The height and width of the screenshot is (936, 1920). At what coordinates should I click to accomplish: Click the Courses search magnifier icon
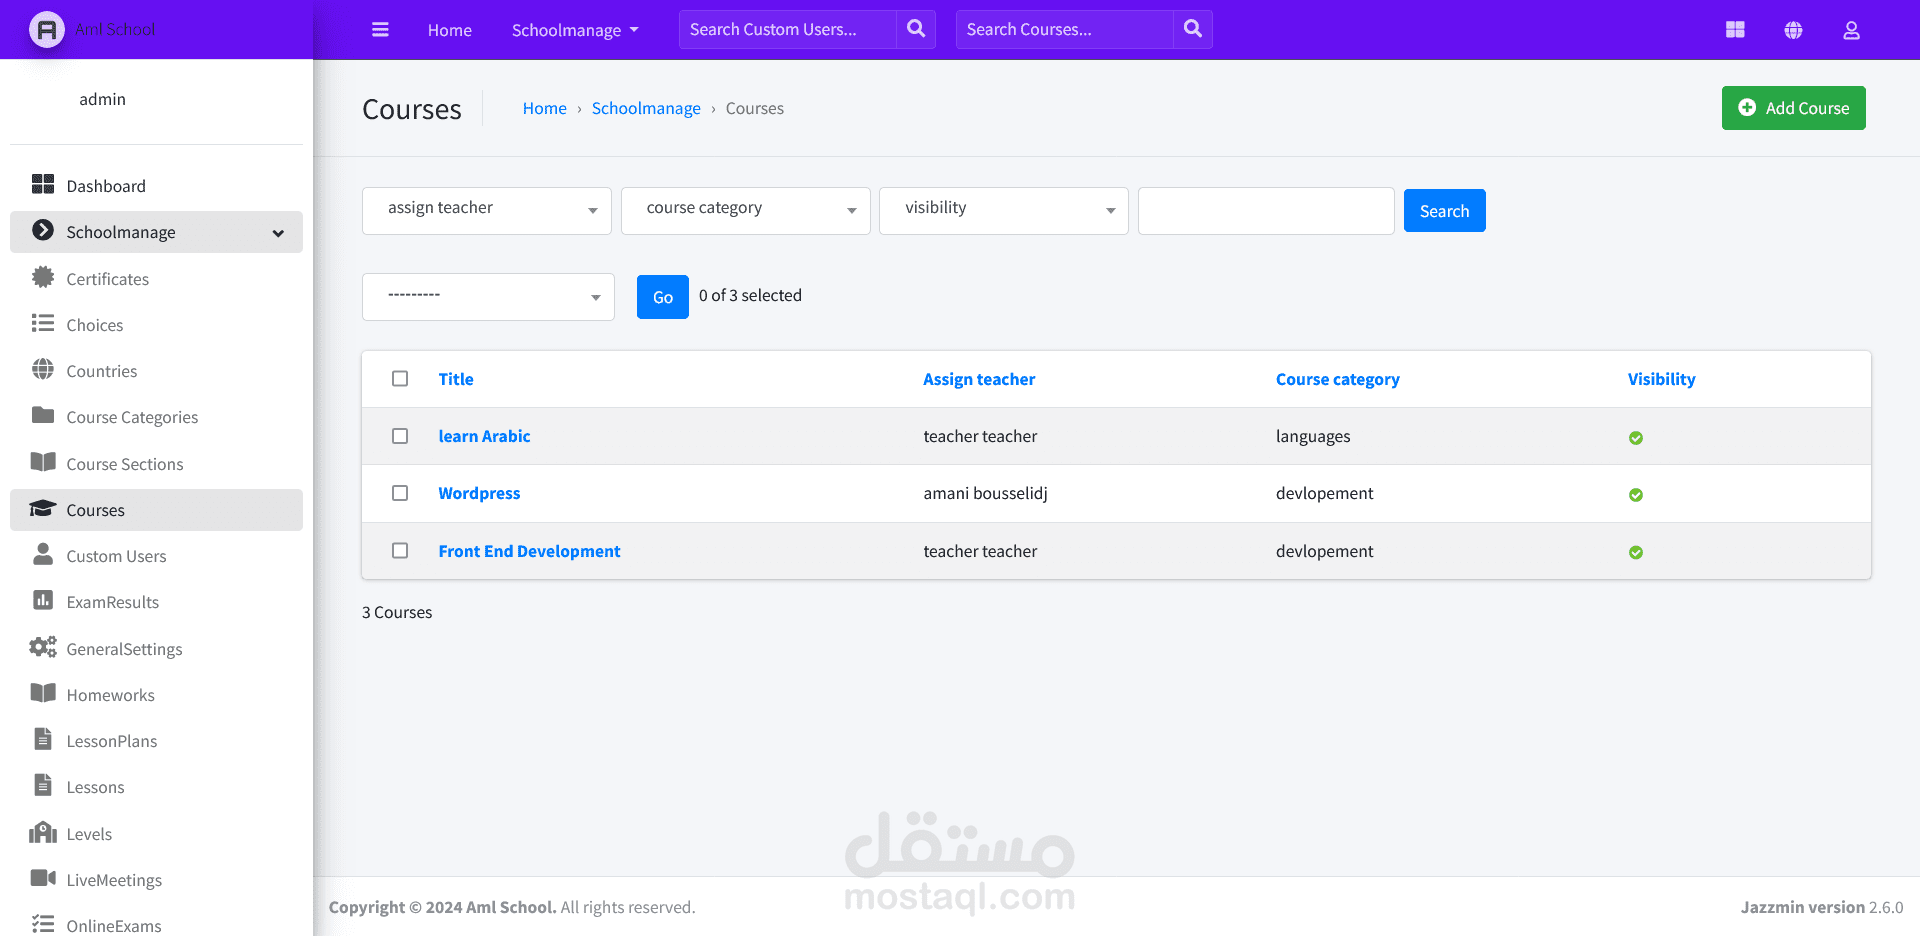coord(1193,30)
